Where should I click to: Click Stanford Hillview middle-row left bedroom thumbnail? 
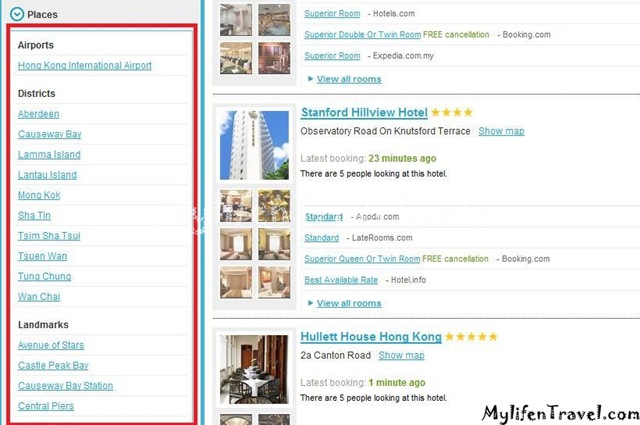(x=236, y=244)
